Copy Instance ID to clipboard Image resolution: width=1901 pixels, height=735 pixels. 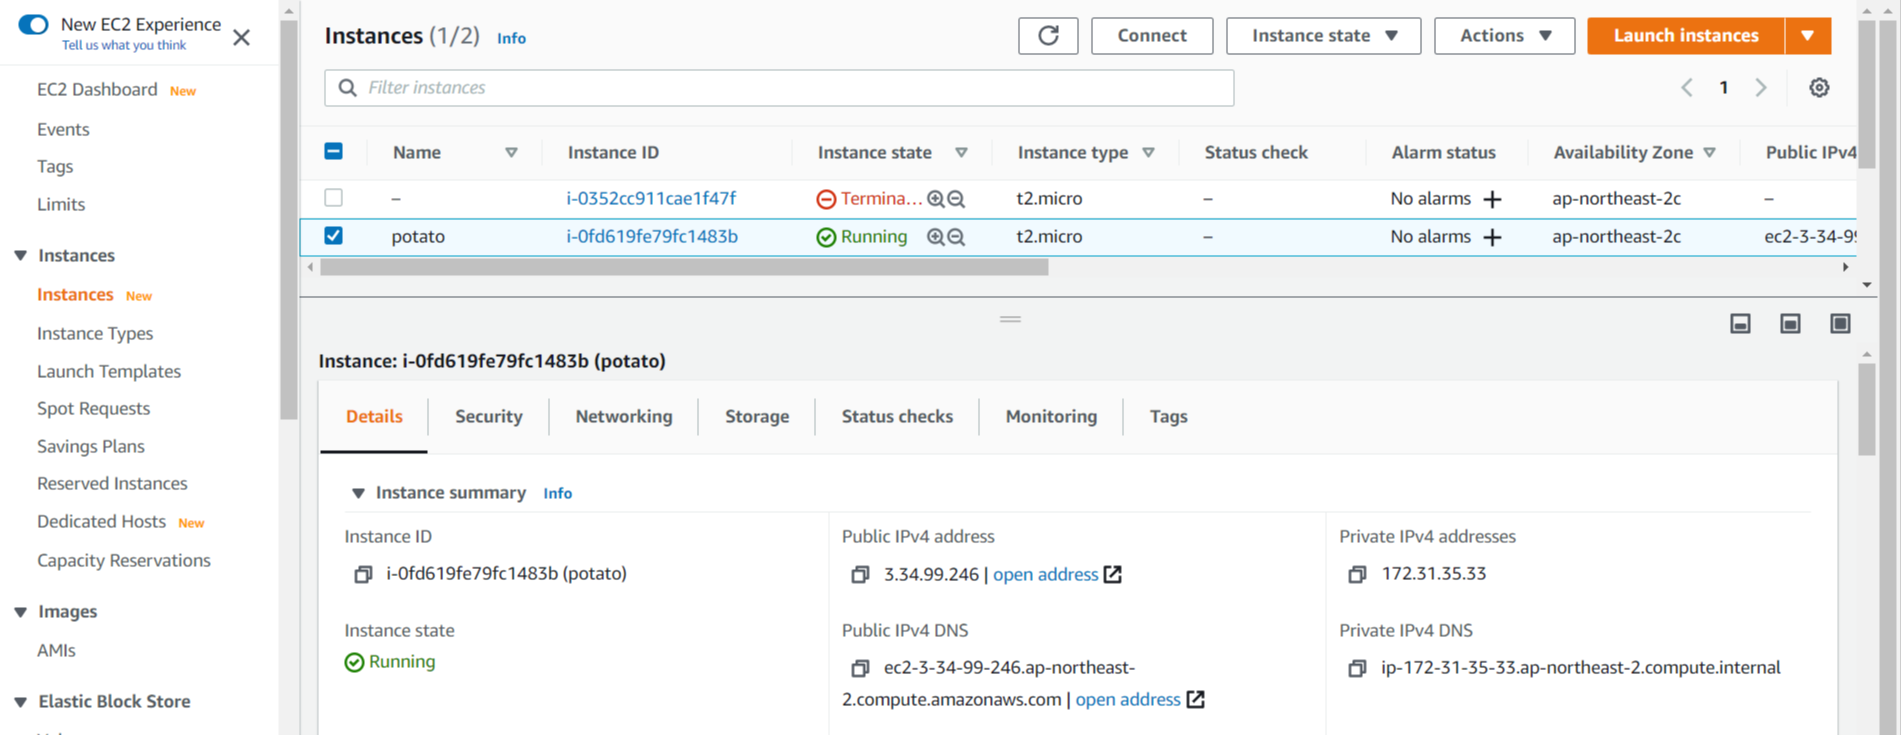tap(363, 574)
